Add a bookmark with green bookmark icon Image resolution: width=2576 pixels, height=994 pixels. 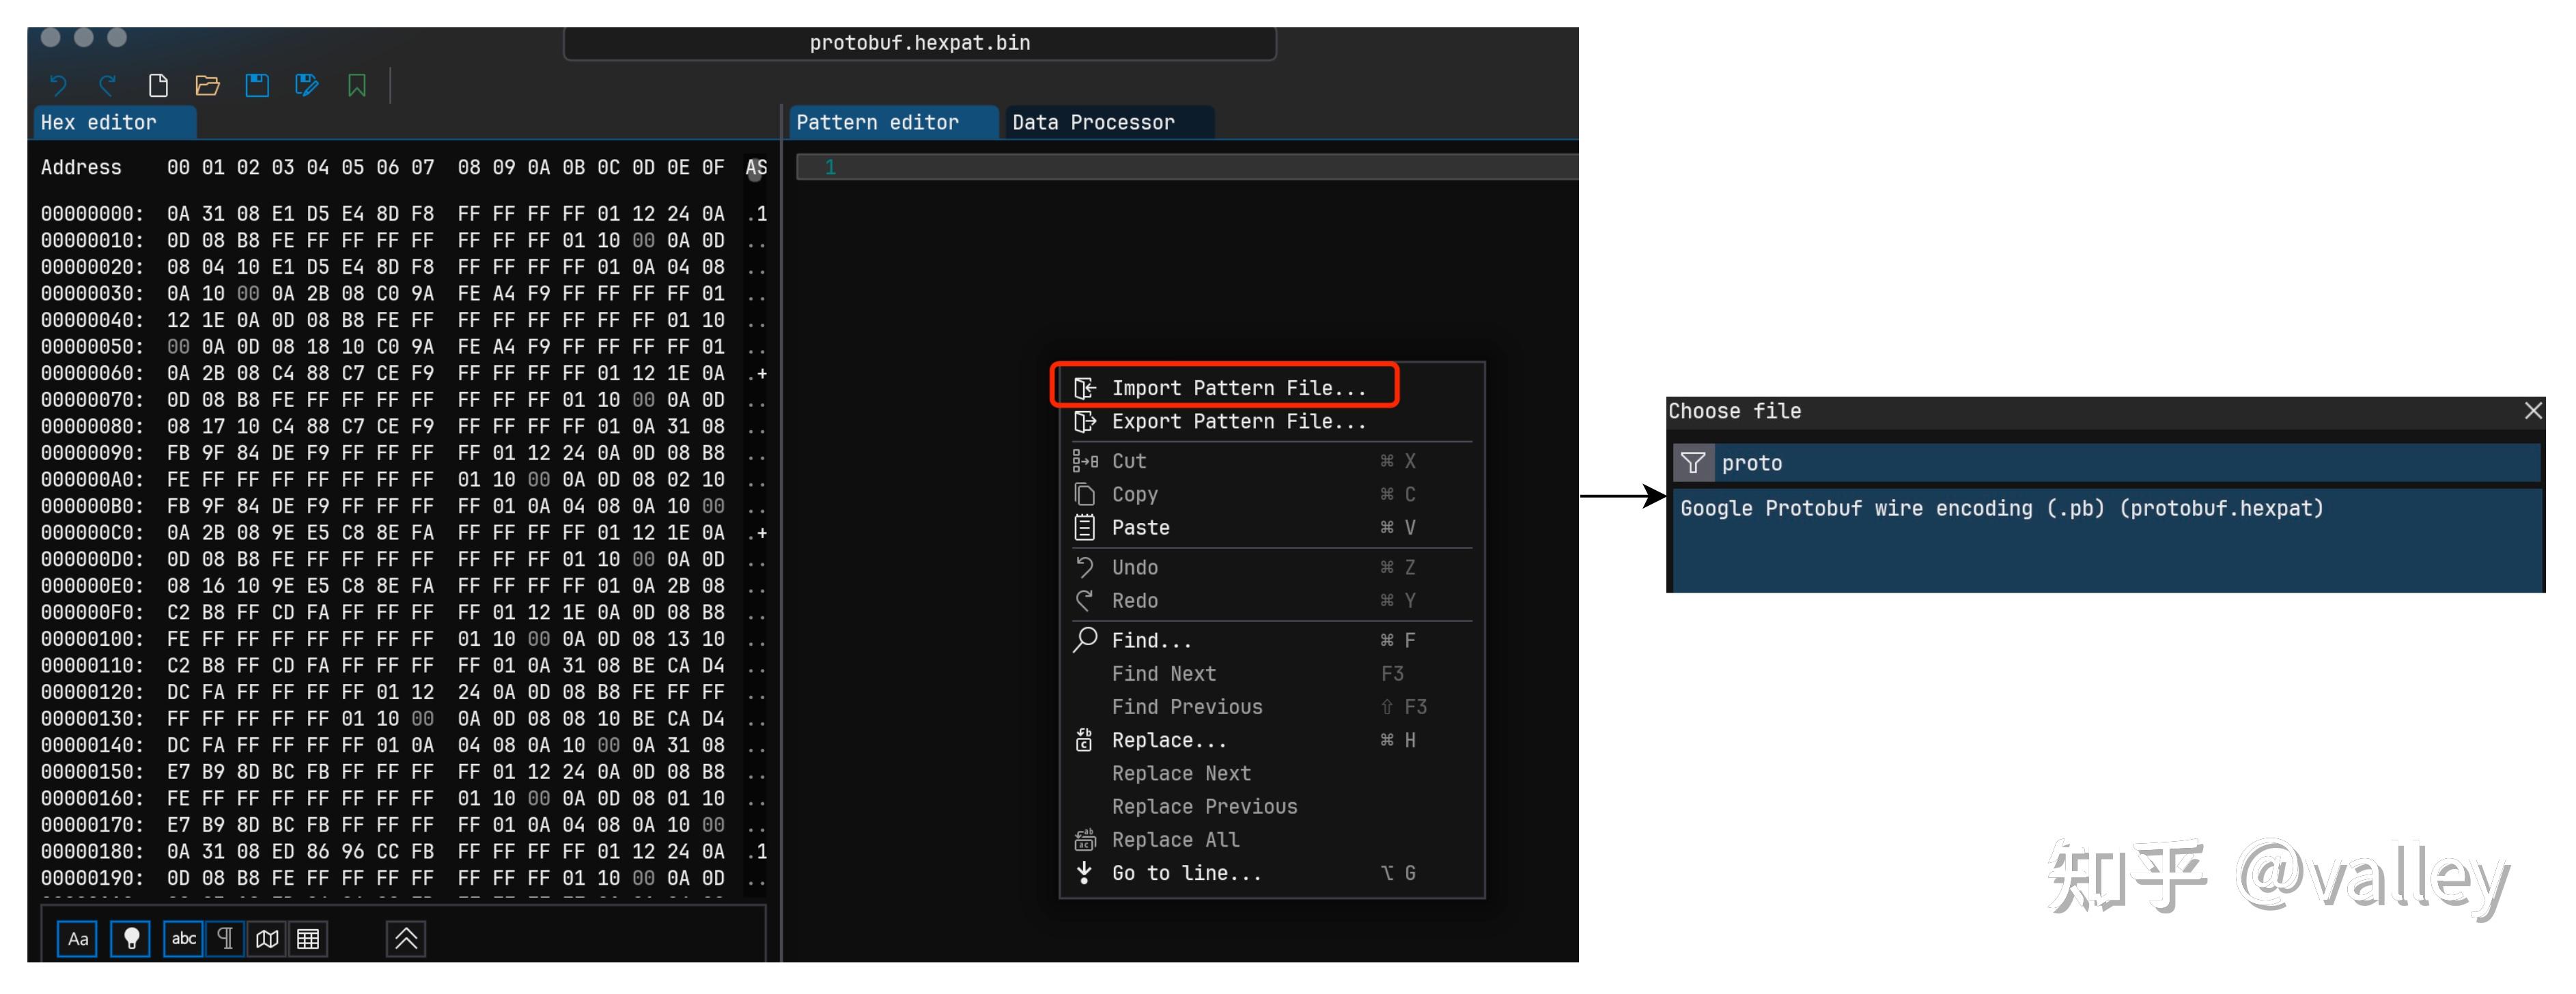(x=357, y=86)
